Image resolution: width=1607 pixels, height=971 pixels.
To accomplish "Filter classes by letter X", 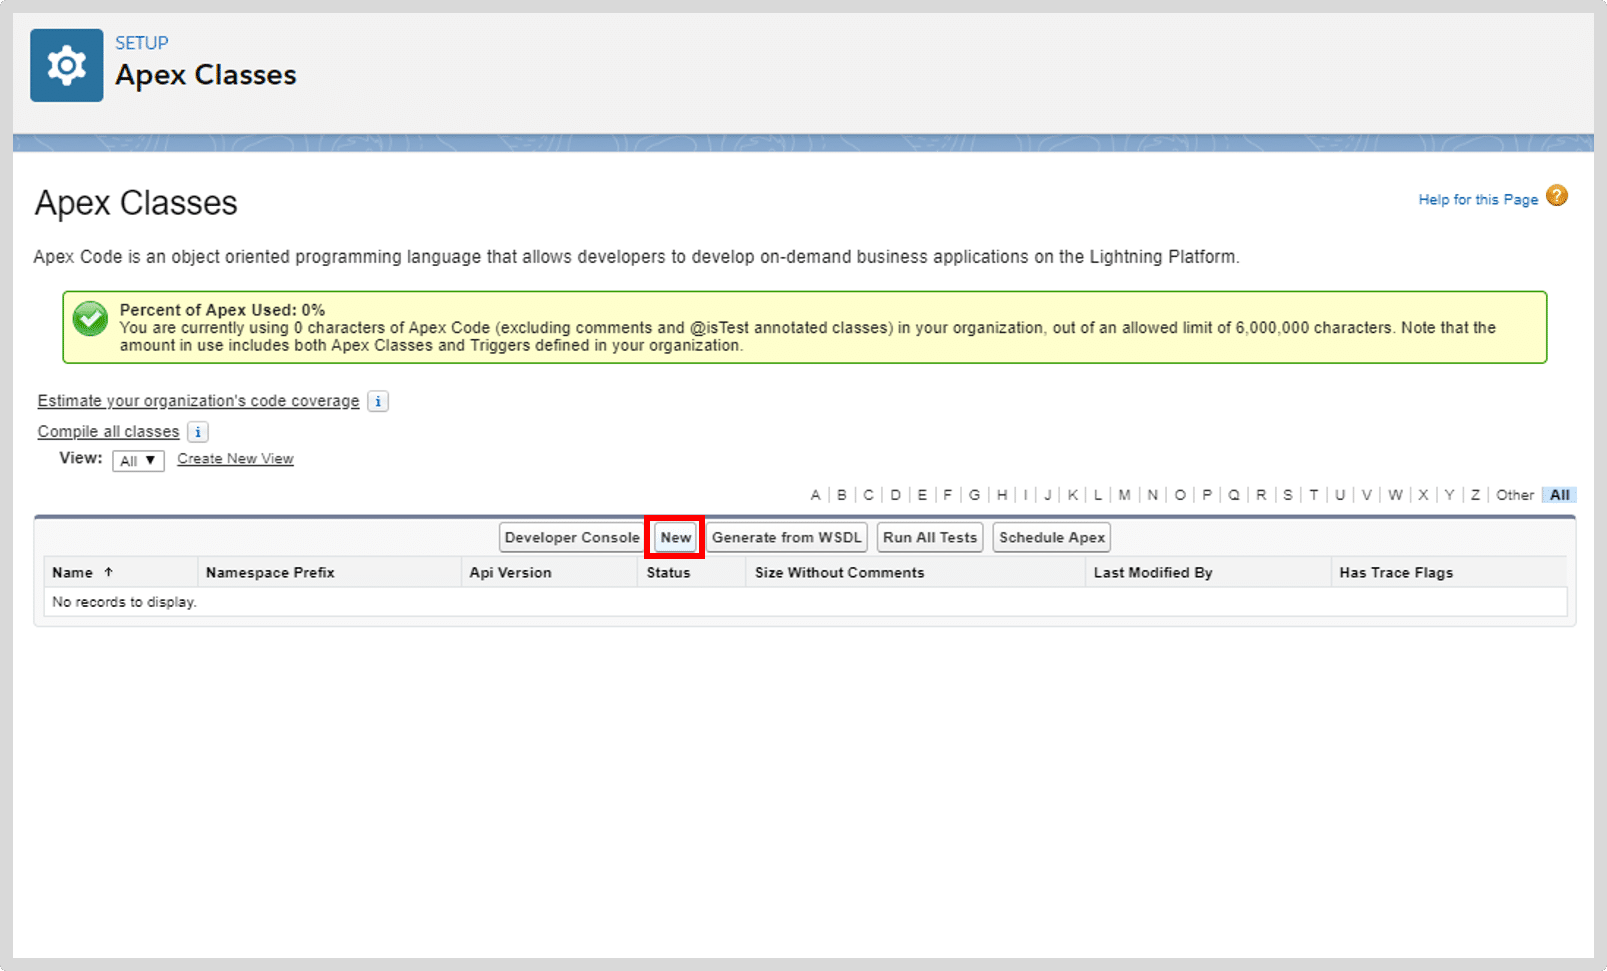I will [x=1423, y=495].
